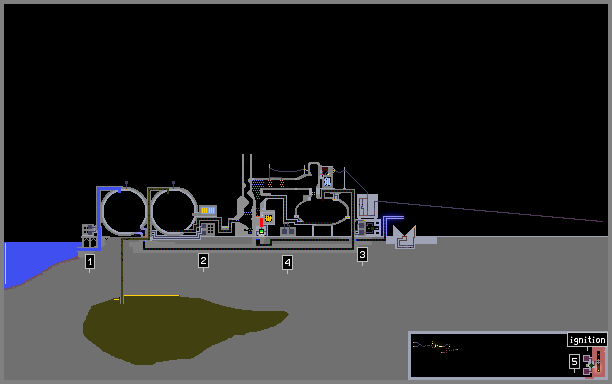The width and height of the screenshot is (612, 384).
Task: Click the sign labeled 2
Action: (203, 261)
